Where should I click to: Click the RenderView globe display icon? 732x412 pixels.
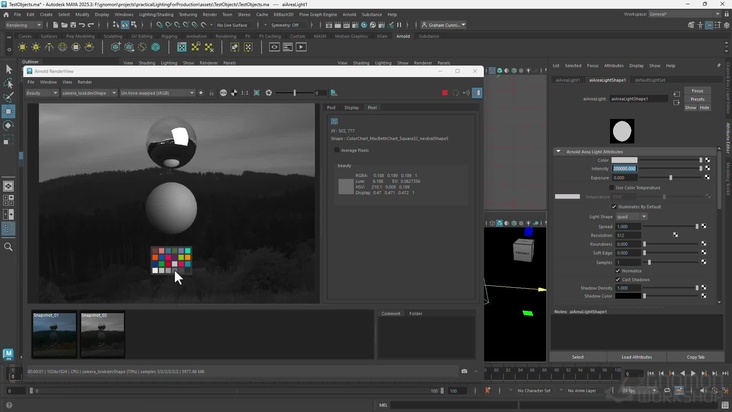click(x=223, y=93)
